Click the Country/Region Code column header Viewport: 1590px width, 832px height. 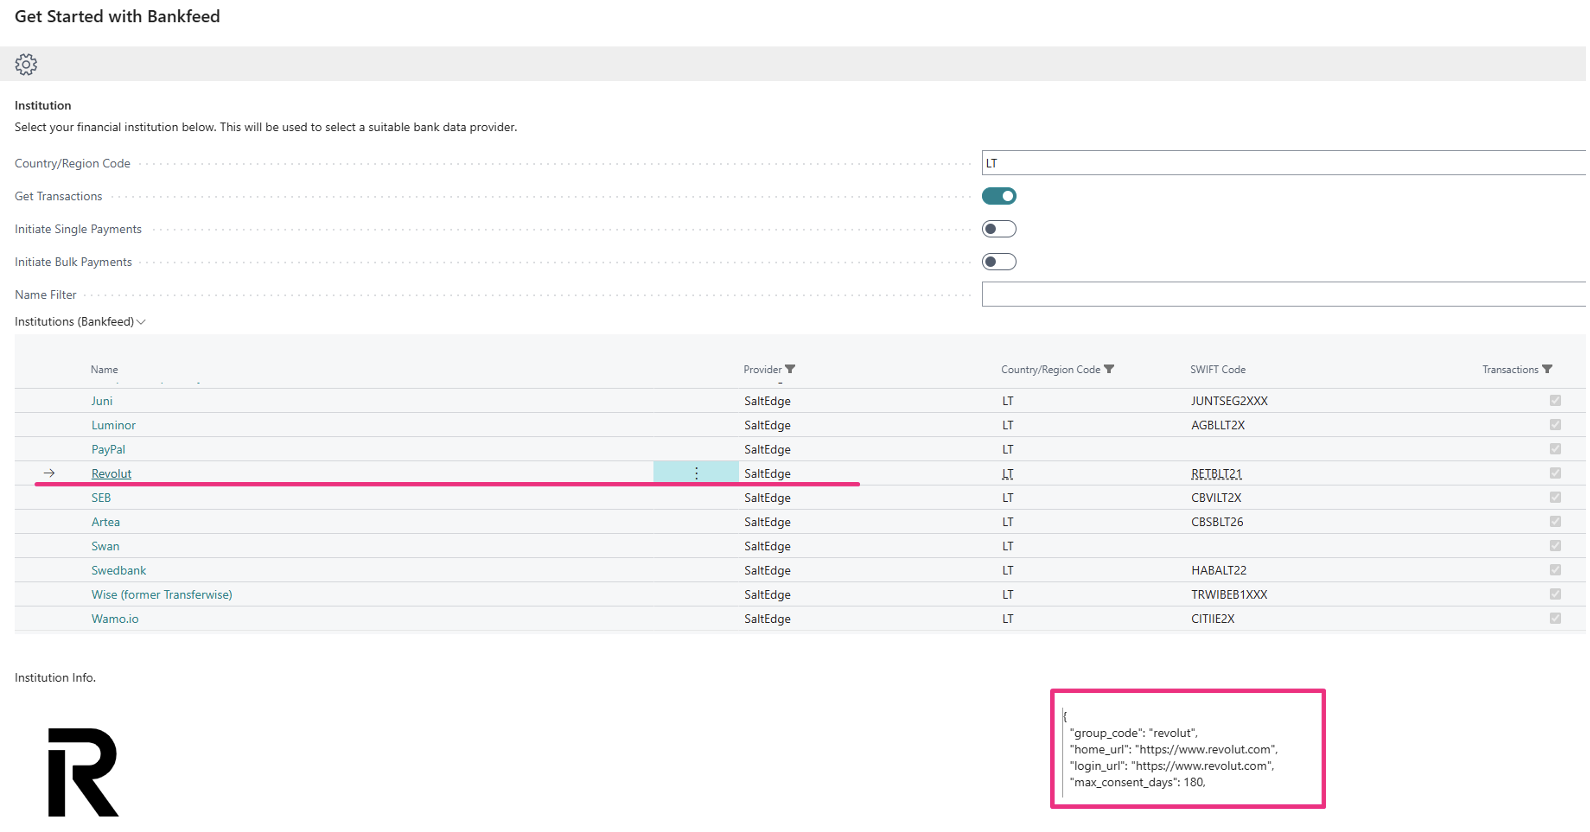(1050, 370)
